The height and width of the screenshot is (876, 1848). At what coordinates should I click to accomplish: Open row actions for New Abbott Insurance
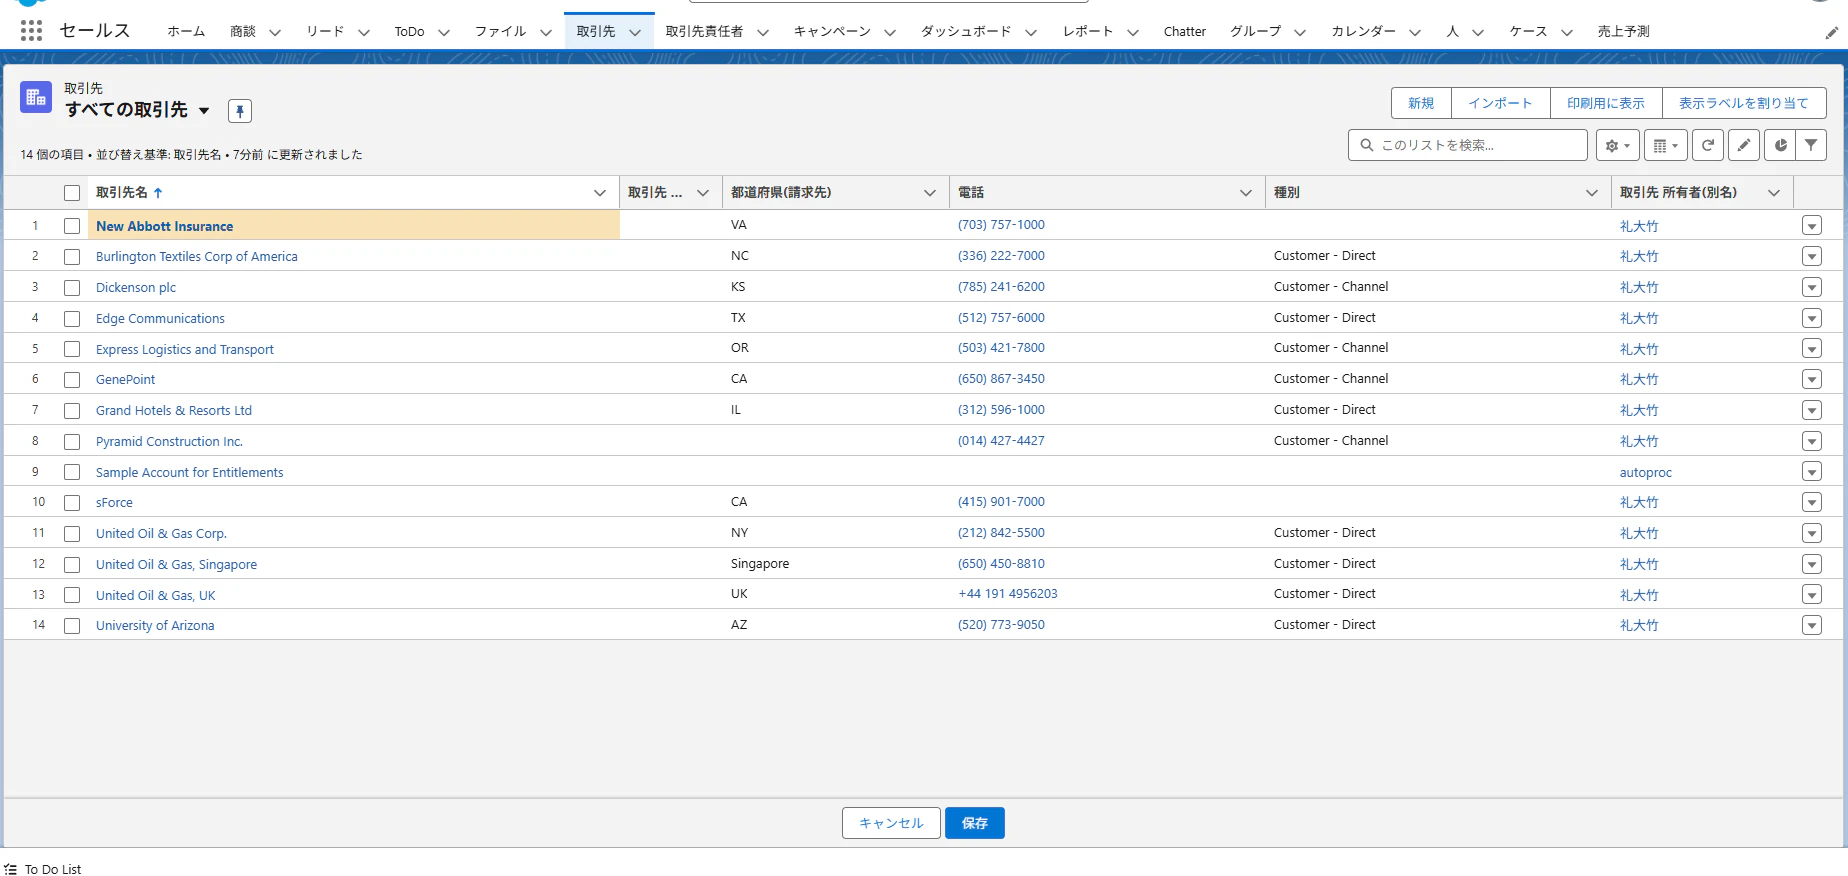[x=1812, y=226]
